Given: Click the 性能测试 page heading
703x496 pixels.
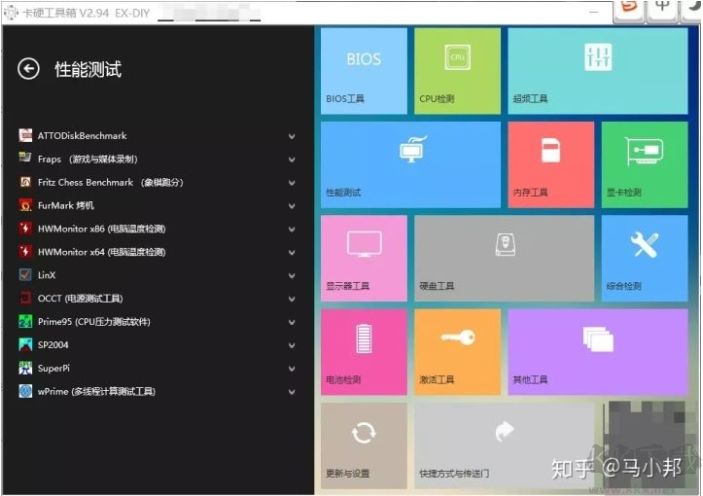Looking at the screenshot, I should [x=88, y=69].
